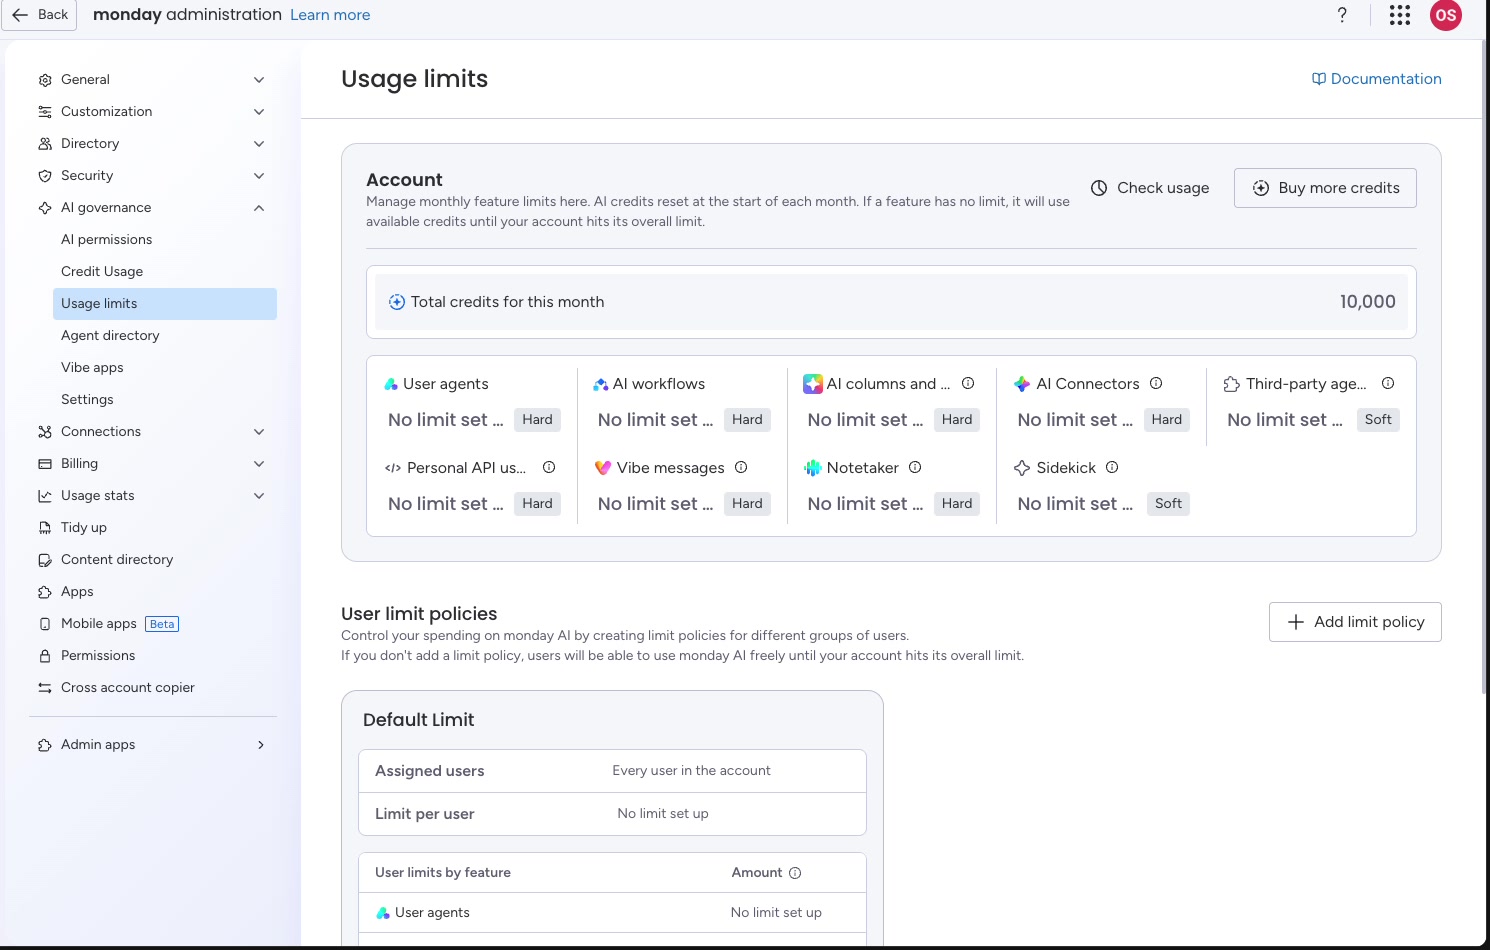
Task: Click the Soft badge for Sidekick
Action: 1168,504
